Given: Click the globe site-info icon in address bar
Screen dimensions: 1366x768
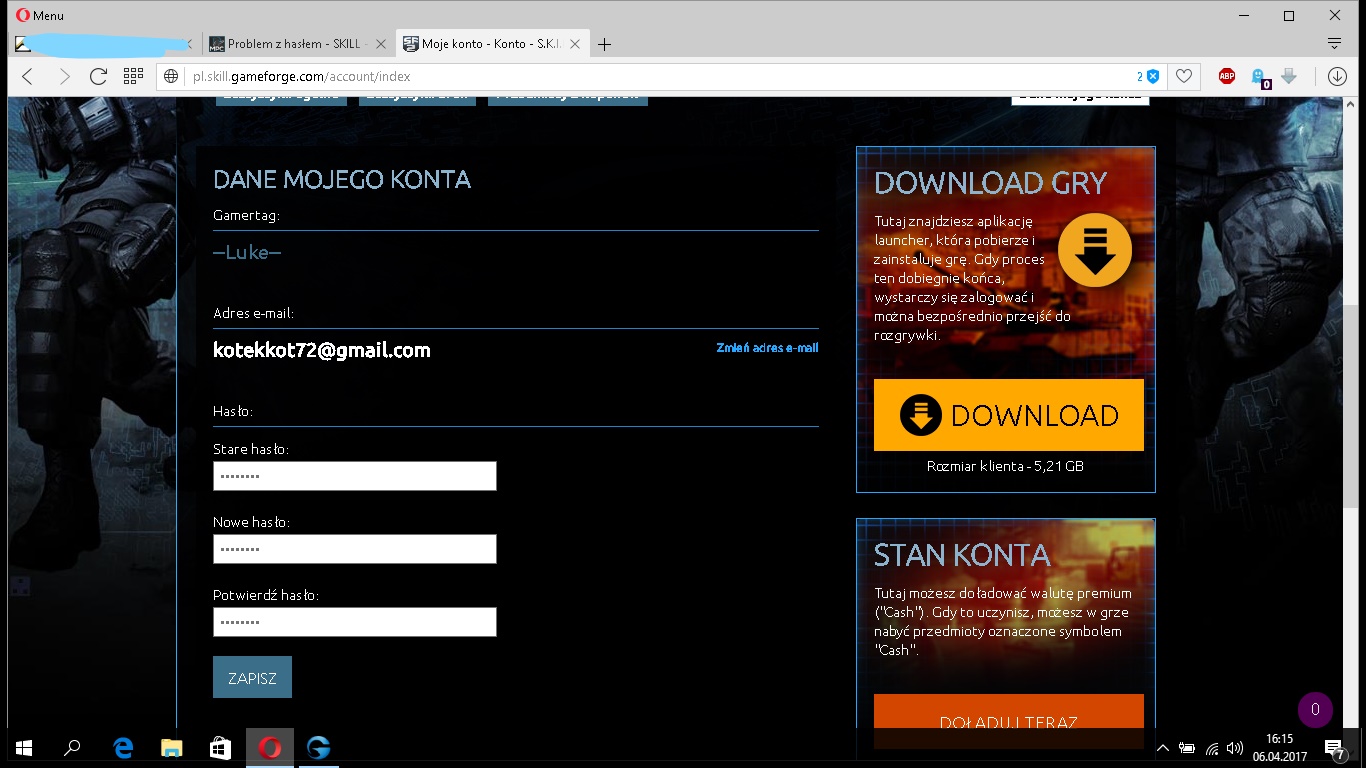Looking at the screenshot, I should click(171, 76).
